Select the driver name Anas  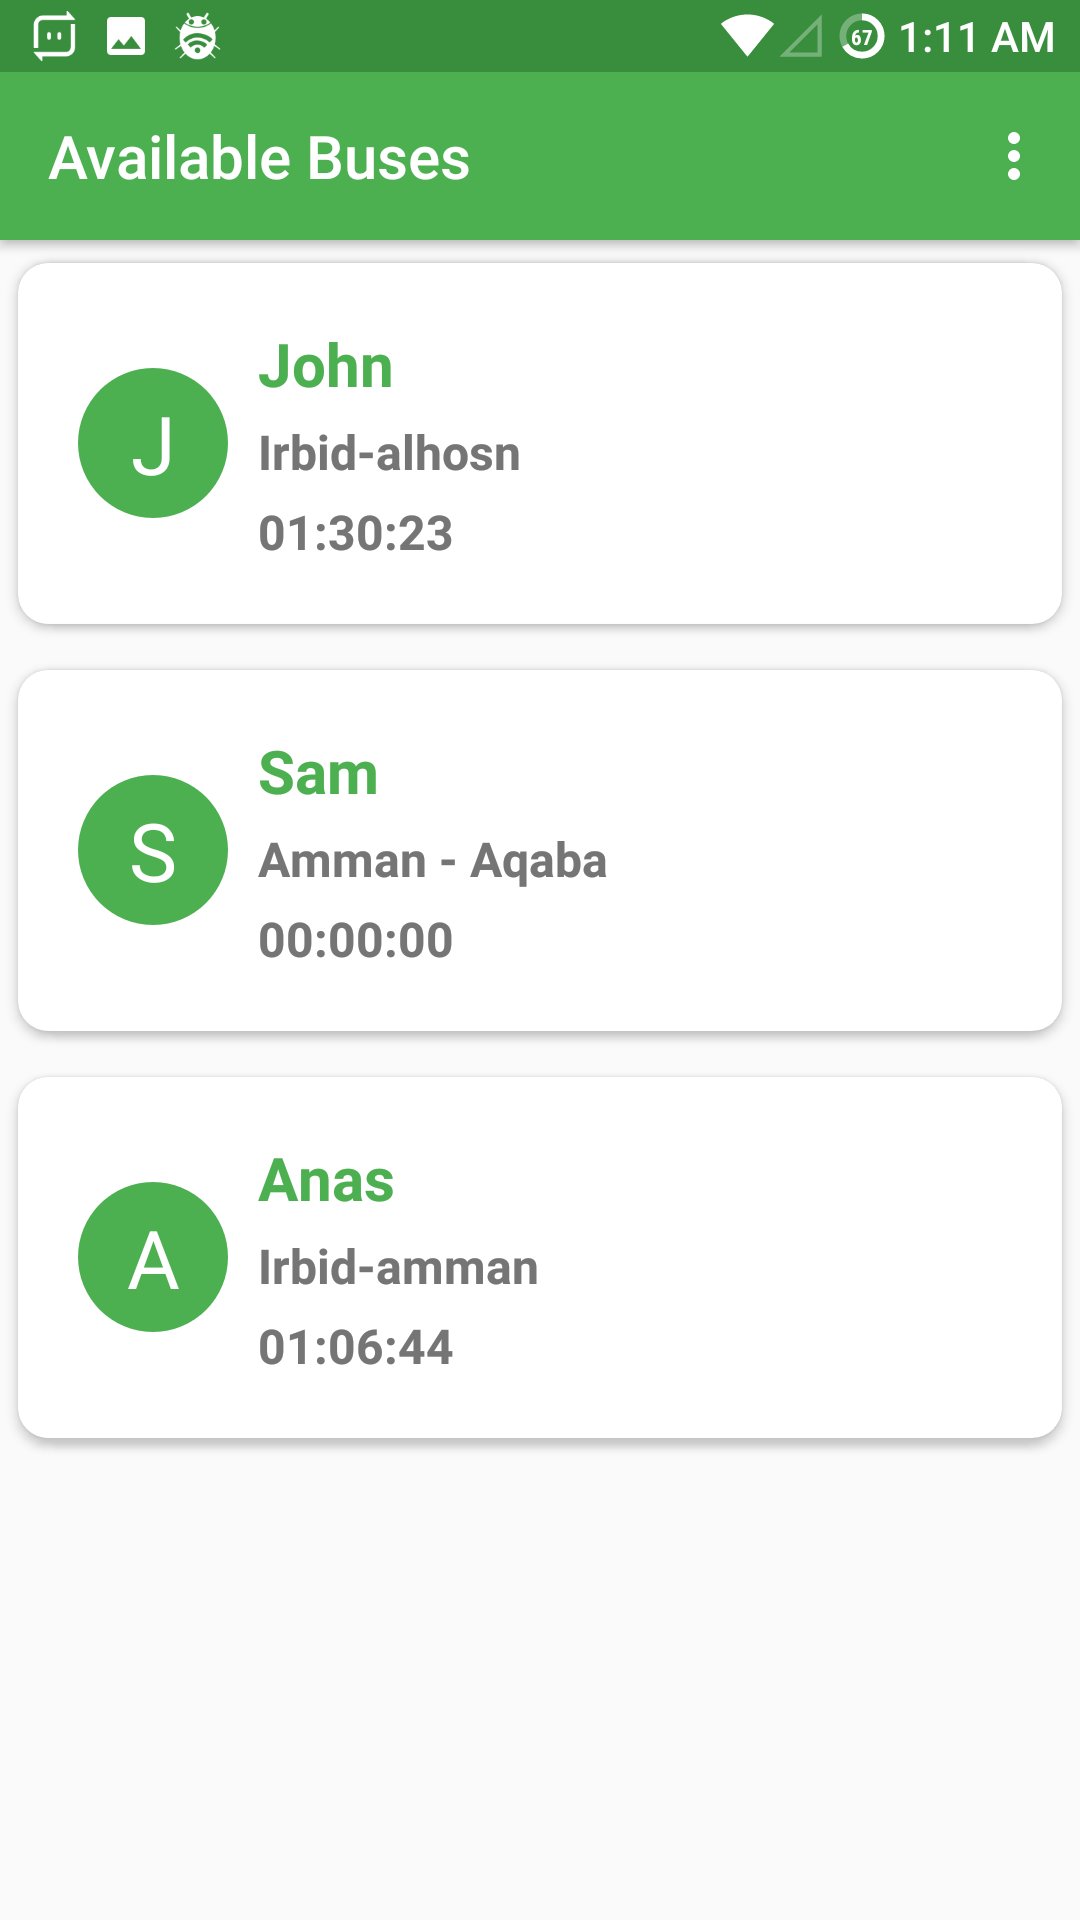point(326,1180)
